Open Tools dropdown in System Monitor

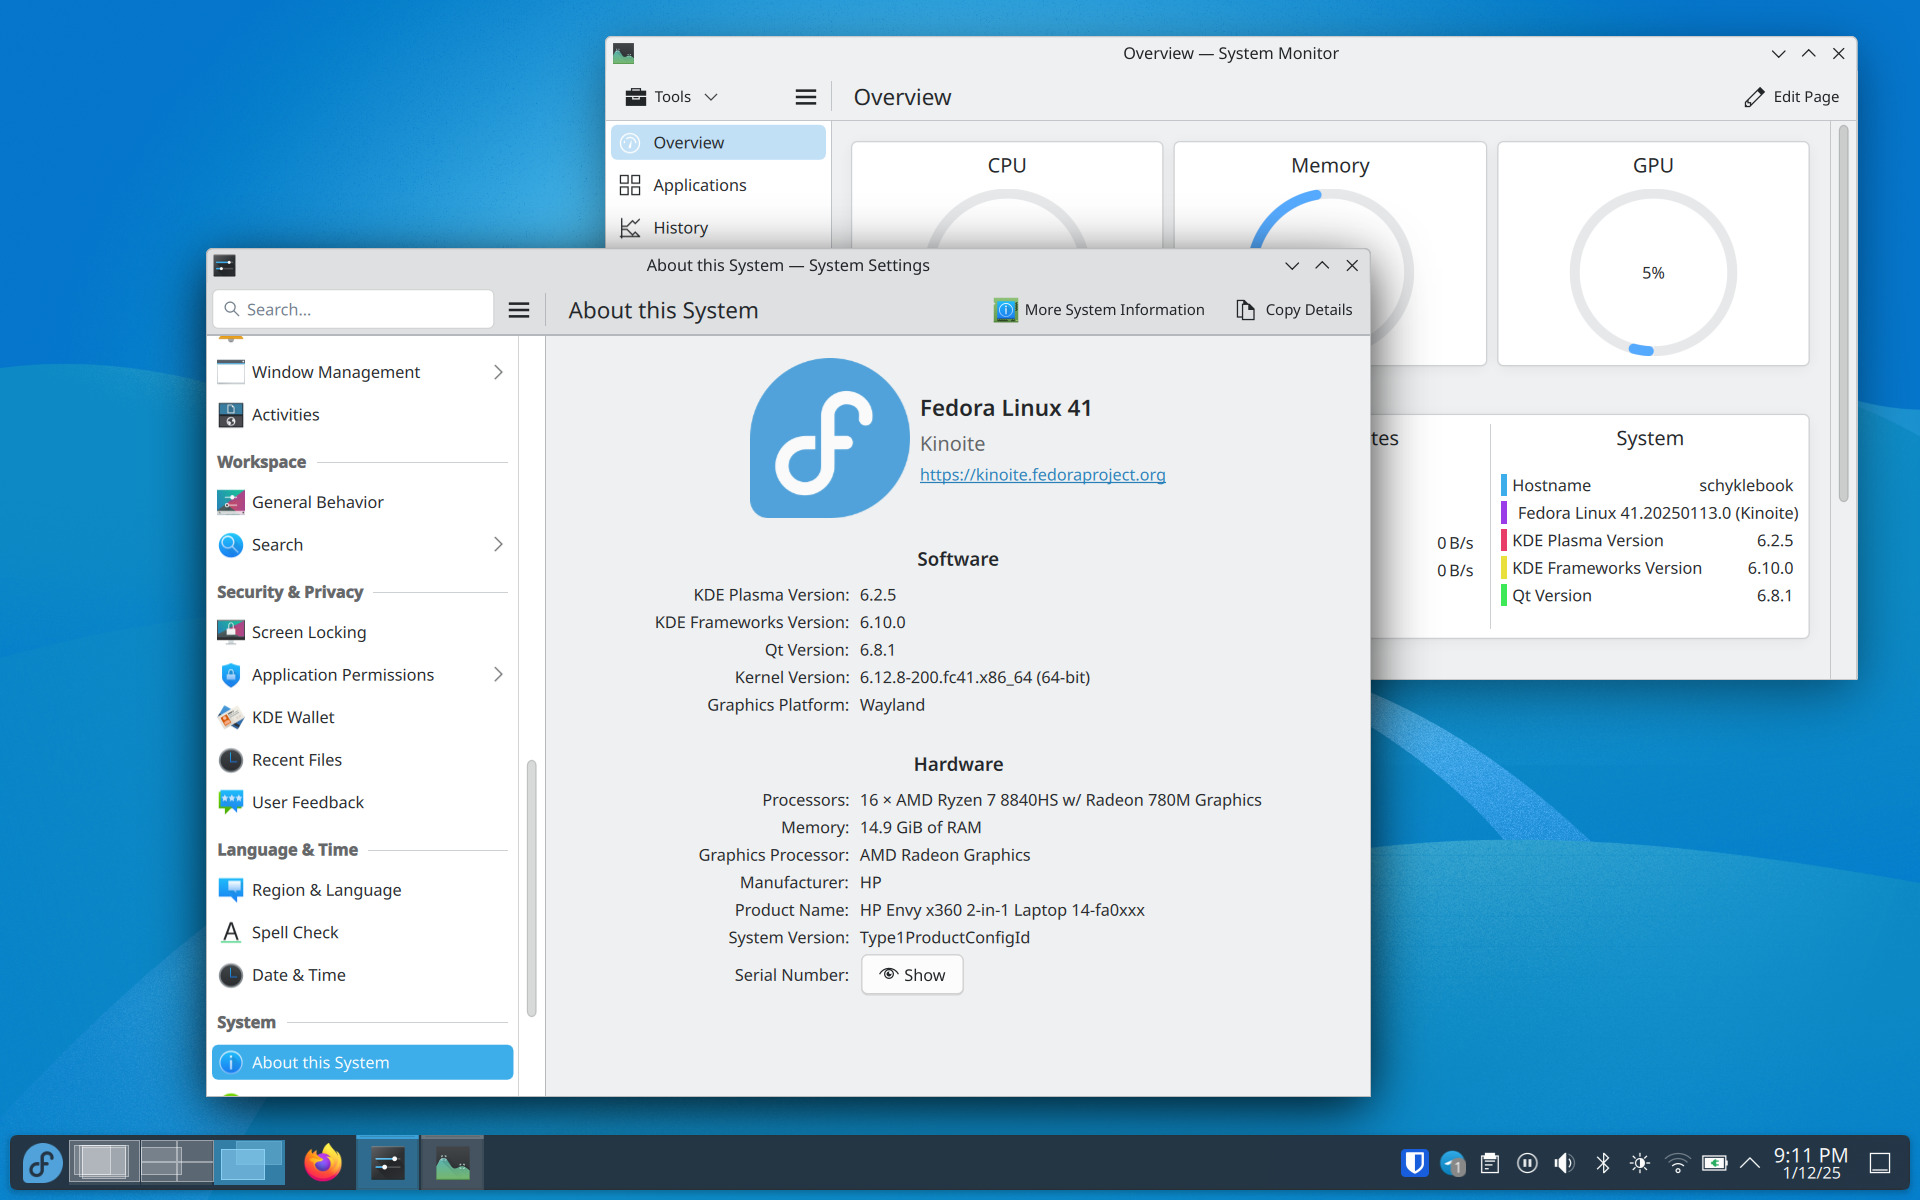672,97
